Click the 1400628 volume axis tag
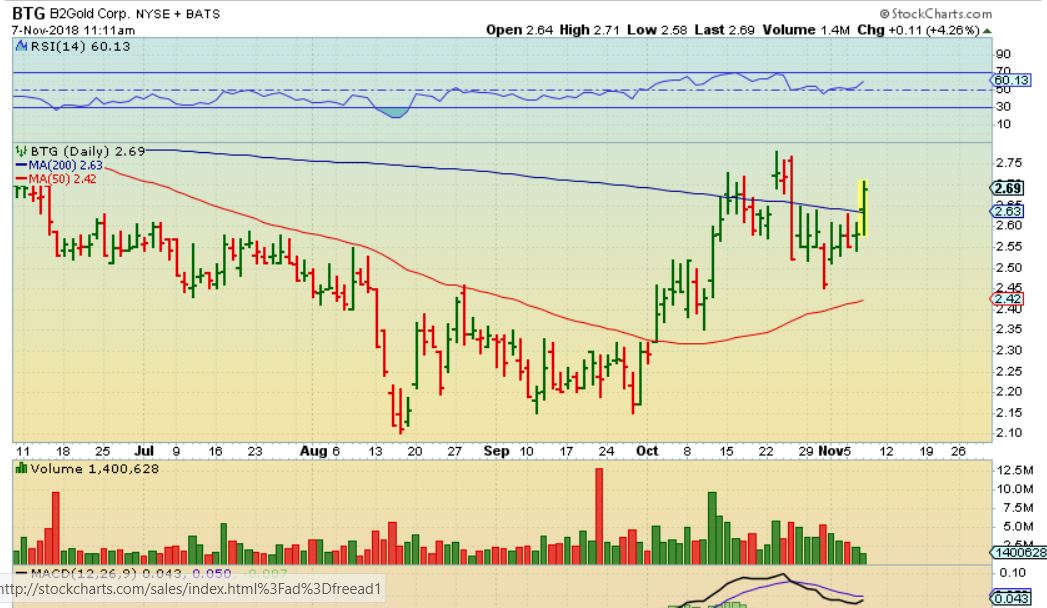The width and height of the screenshot is (1047, 608). pyautogui.click(x=1019, y=553)
